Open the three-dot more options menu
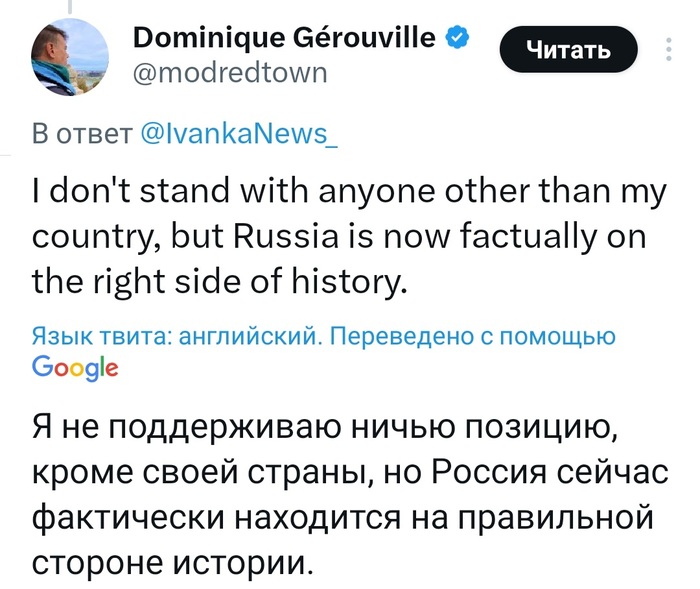The image size is (700, 589). pos(668,49)
